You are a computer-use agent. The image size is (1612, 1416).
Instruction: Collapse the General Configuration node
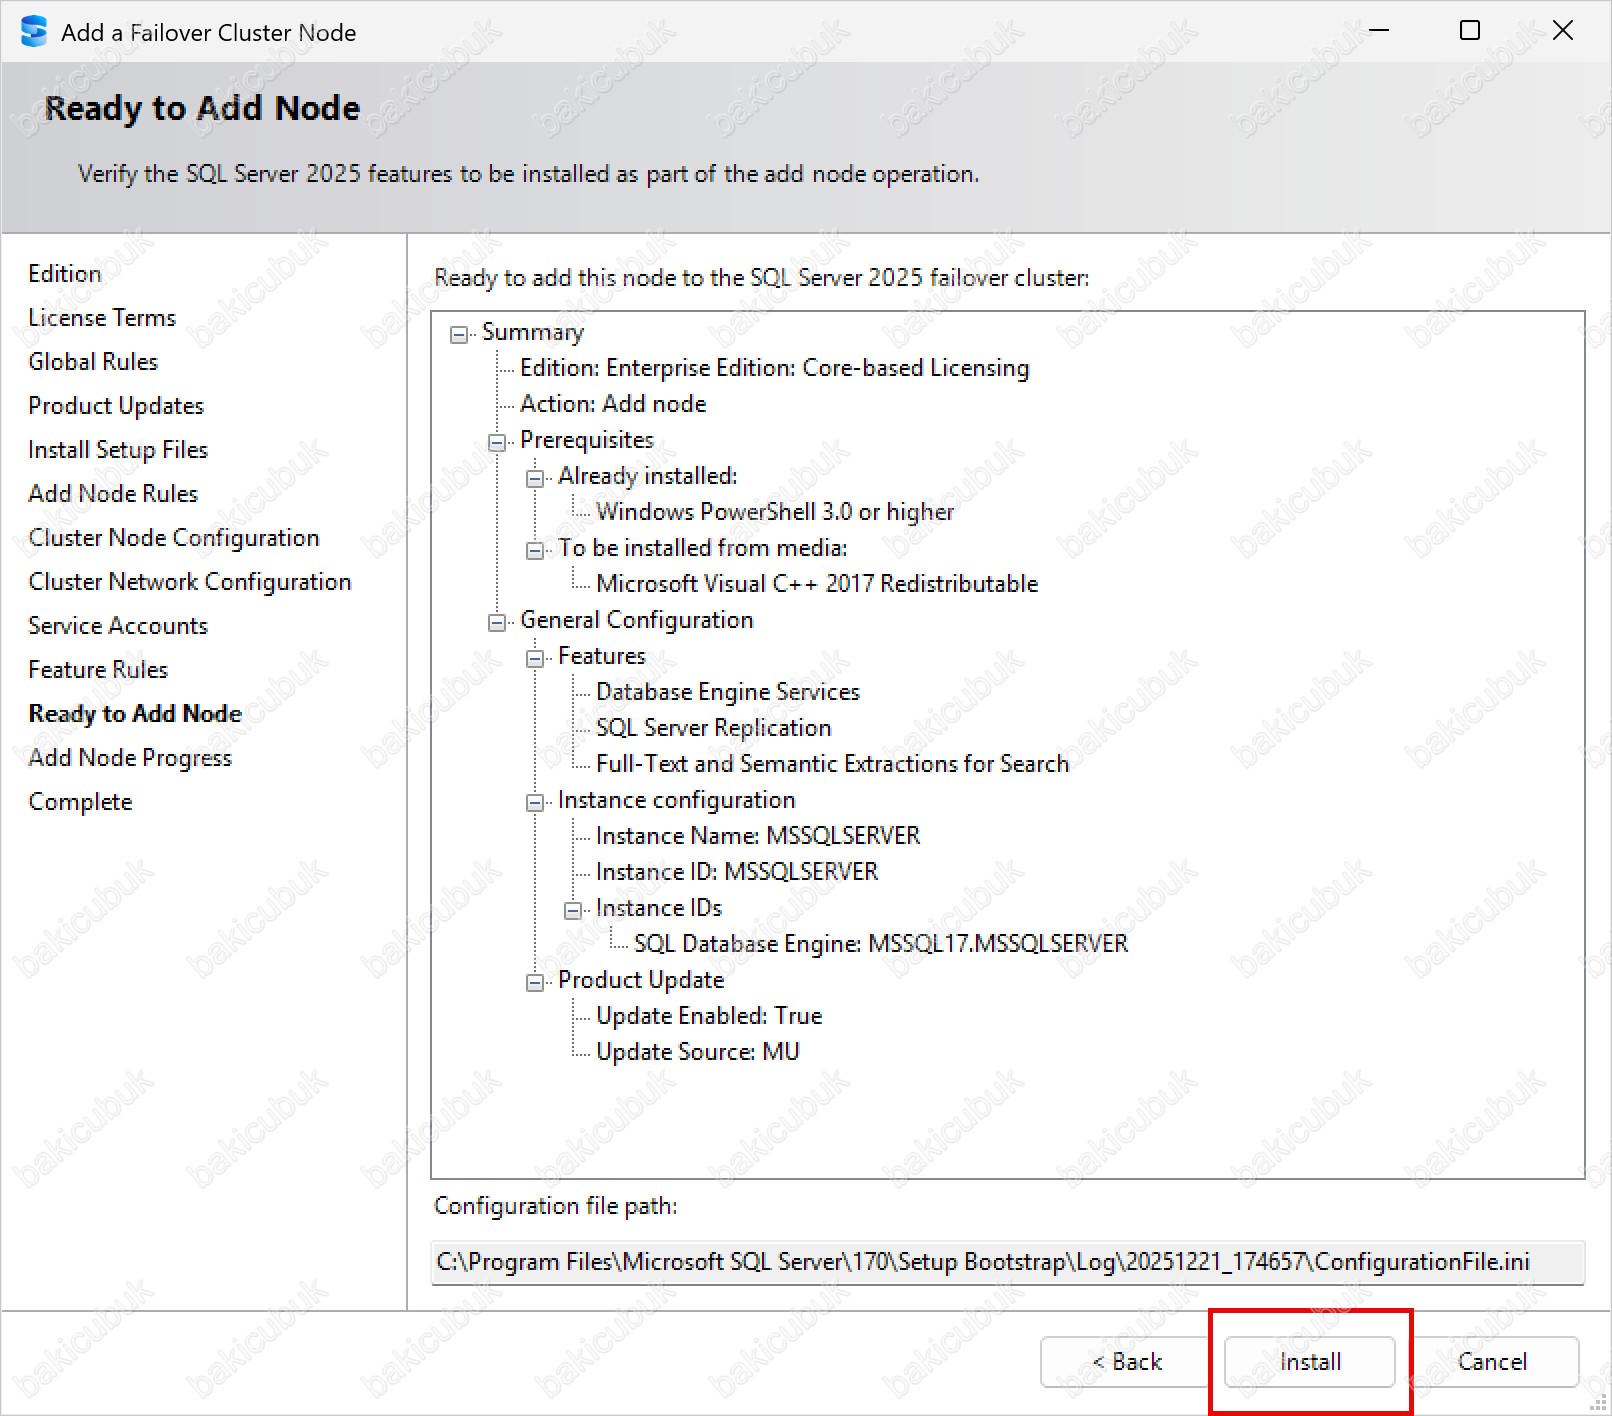click(497, 623)
